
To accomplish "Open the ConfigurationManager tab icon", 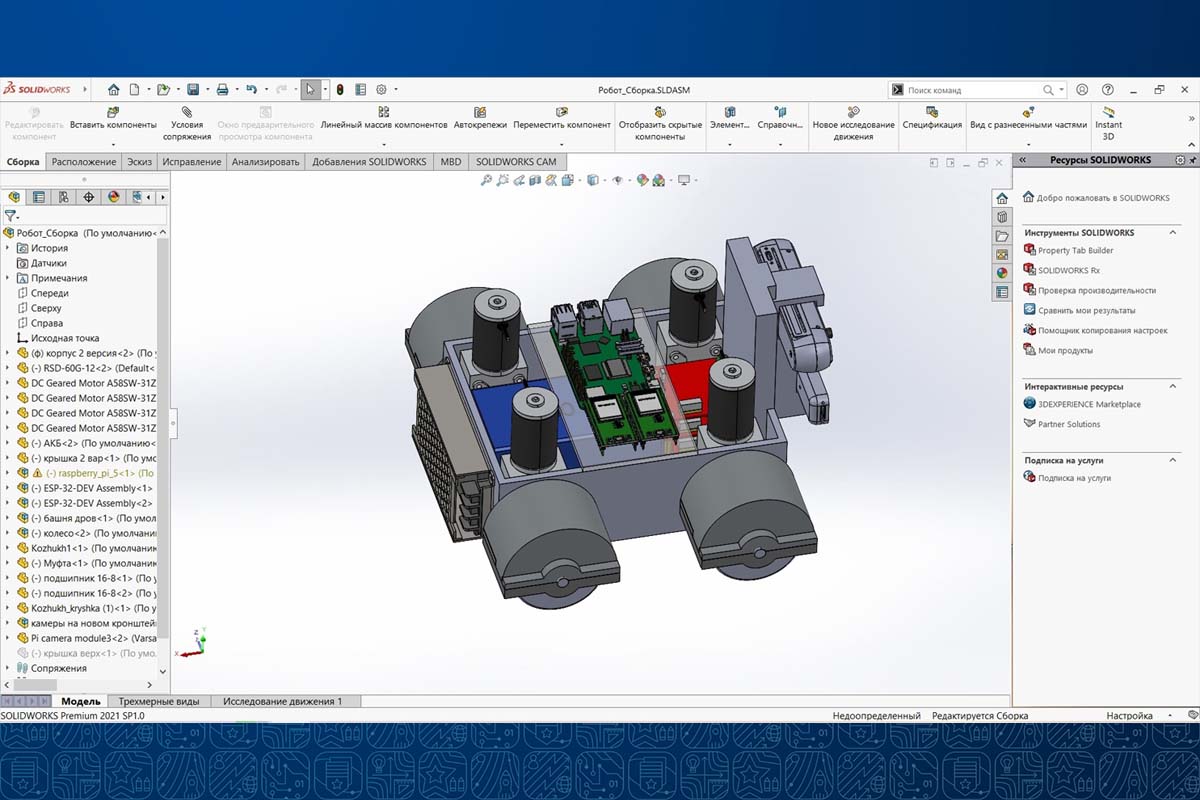I will (x=64, y=197).
